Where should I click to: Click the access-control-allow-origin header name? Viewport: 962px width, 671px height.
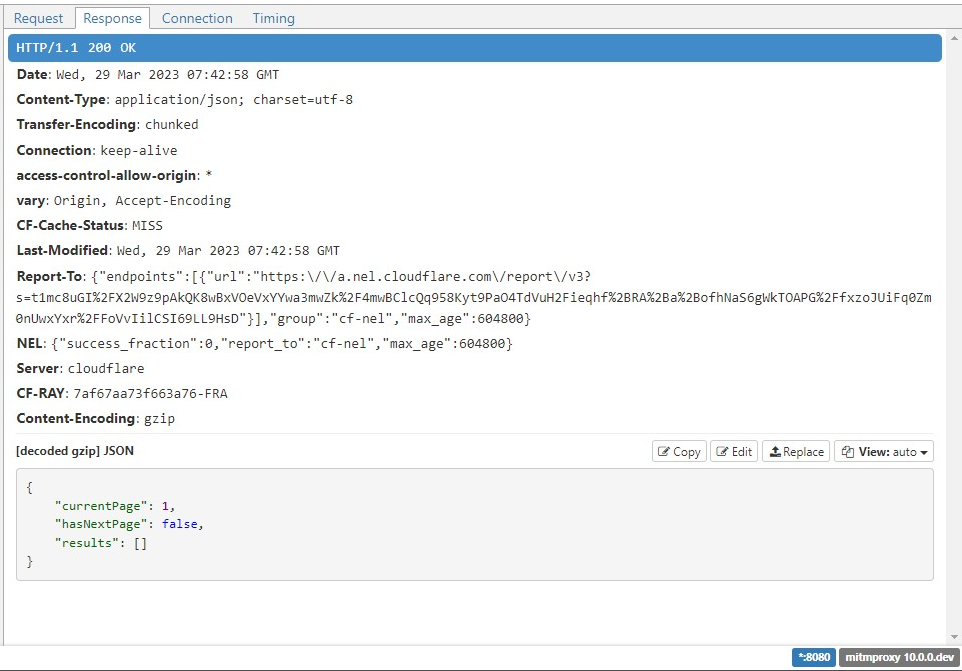106,175
